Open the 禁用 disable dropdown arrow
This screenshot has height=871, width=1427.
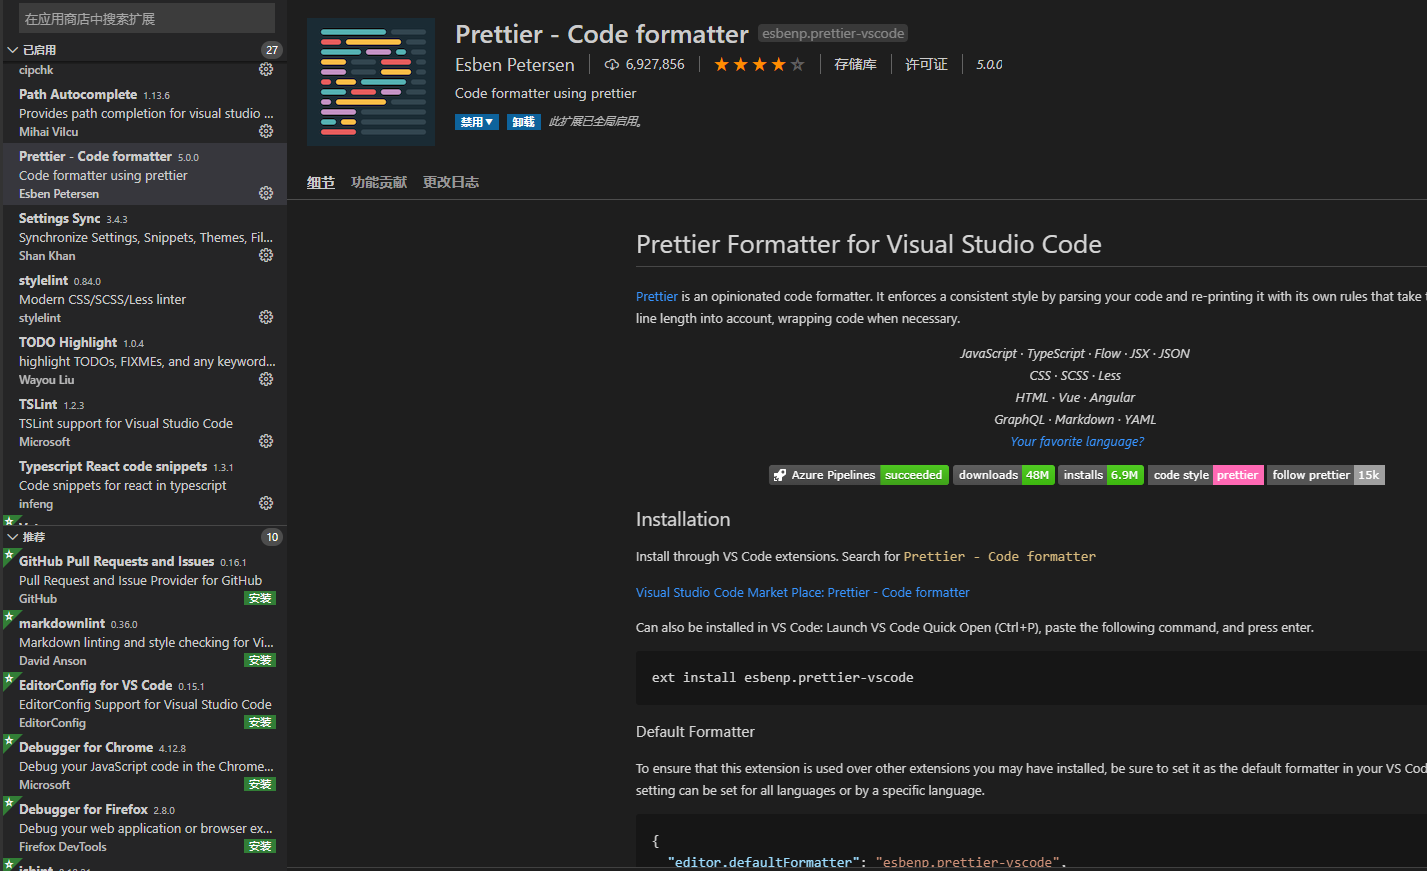click(x=491, y=121)
